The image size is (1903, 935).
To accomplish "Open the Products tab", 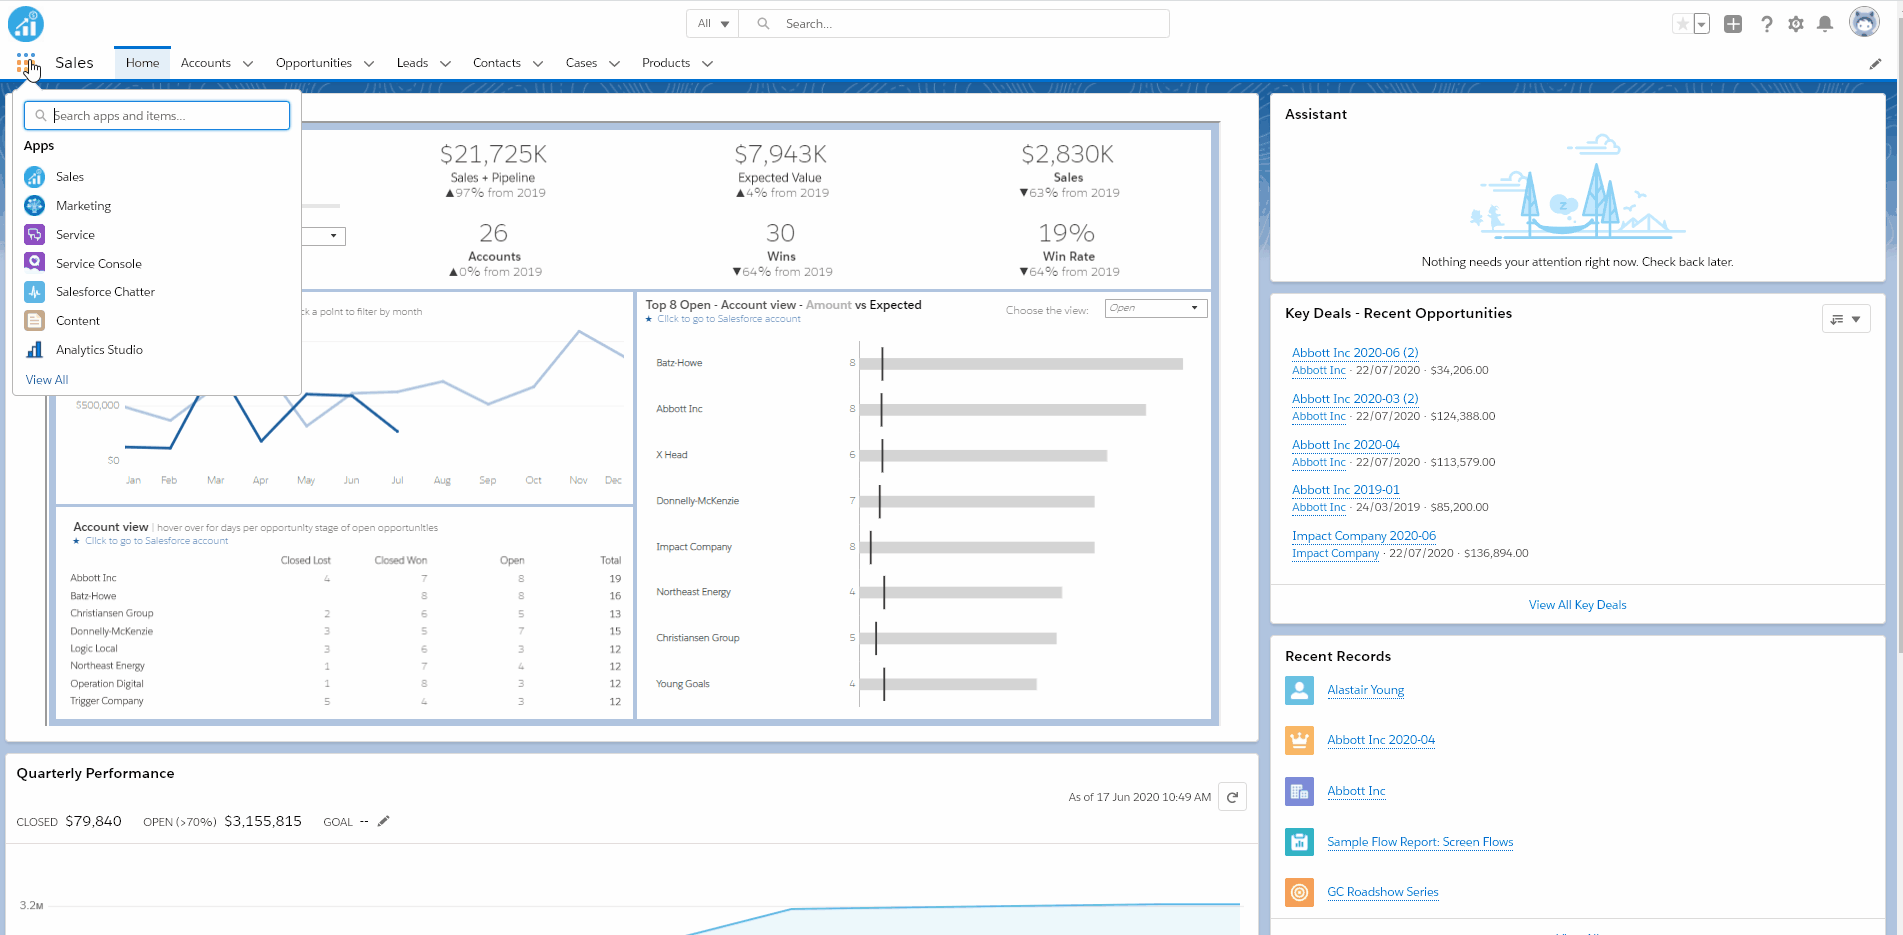I will point(666,63).
